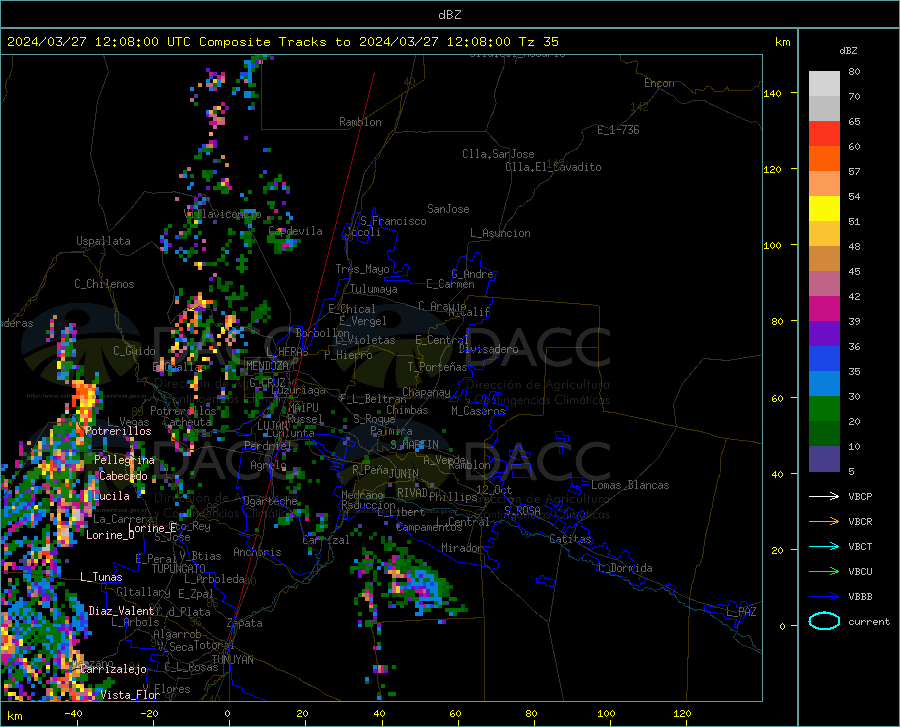The height and width of the screenshot is (727, 900).
Task: Click the 'Ramblon' label near top
Action: (360, 122)
